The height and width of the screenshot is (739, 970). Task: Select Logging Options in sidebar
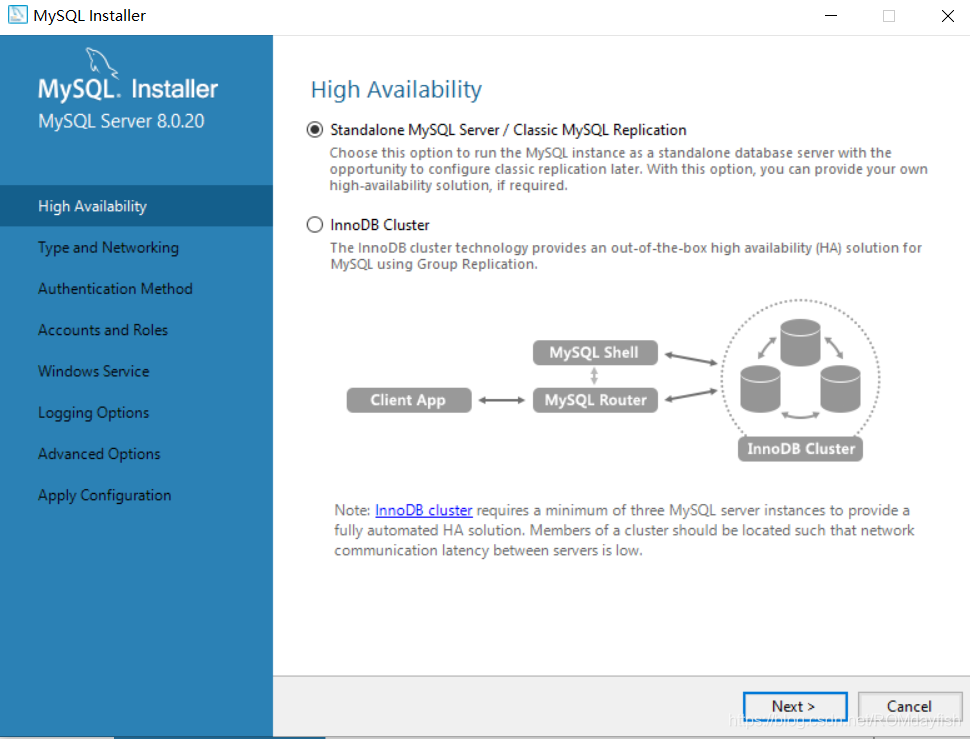pos(93,412)
